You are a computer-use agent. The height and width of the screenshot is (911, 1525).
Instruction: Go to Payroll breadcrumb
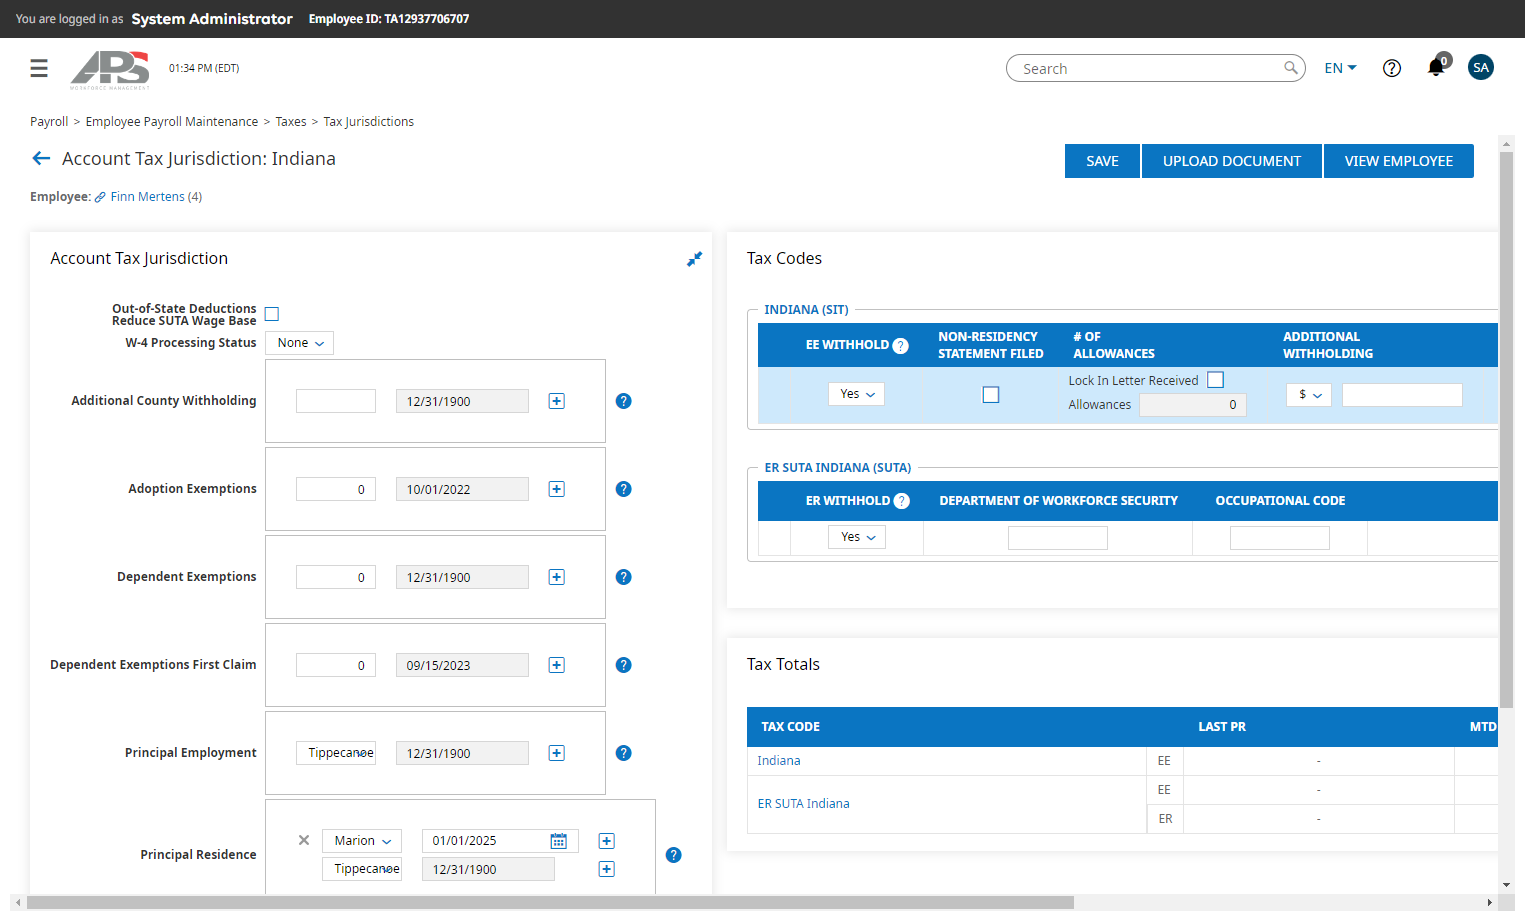click(x=49, y=122)
